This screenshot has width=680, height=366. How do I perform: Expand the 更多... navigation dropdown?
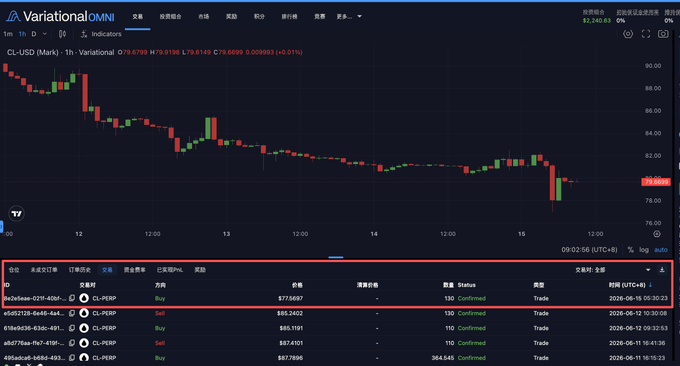(349, 16)
